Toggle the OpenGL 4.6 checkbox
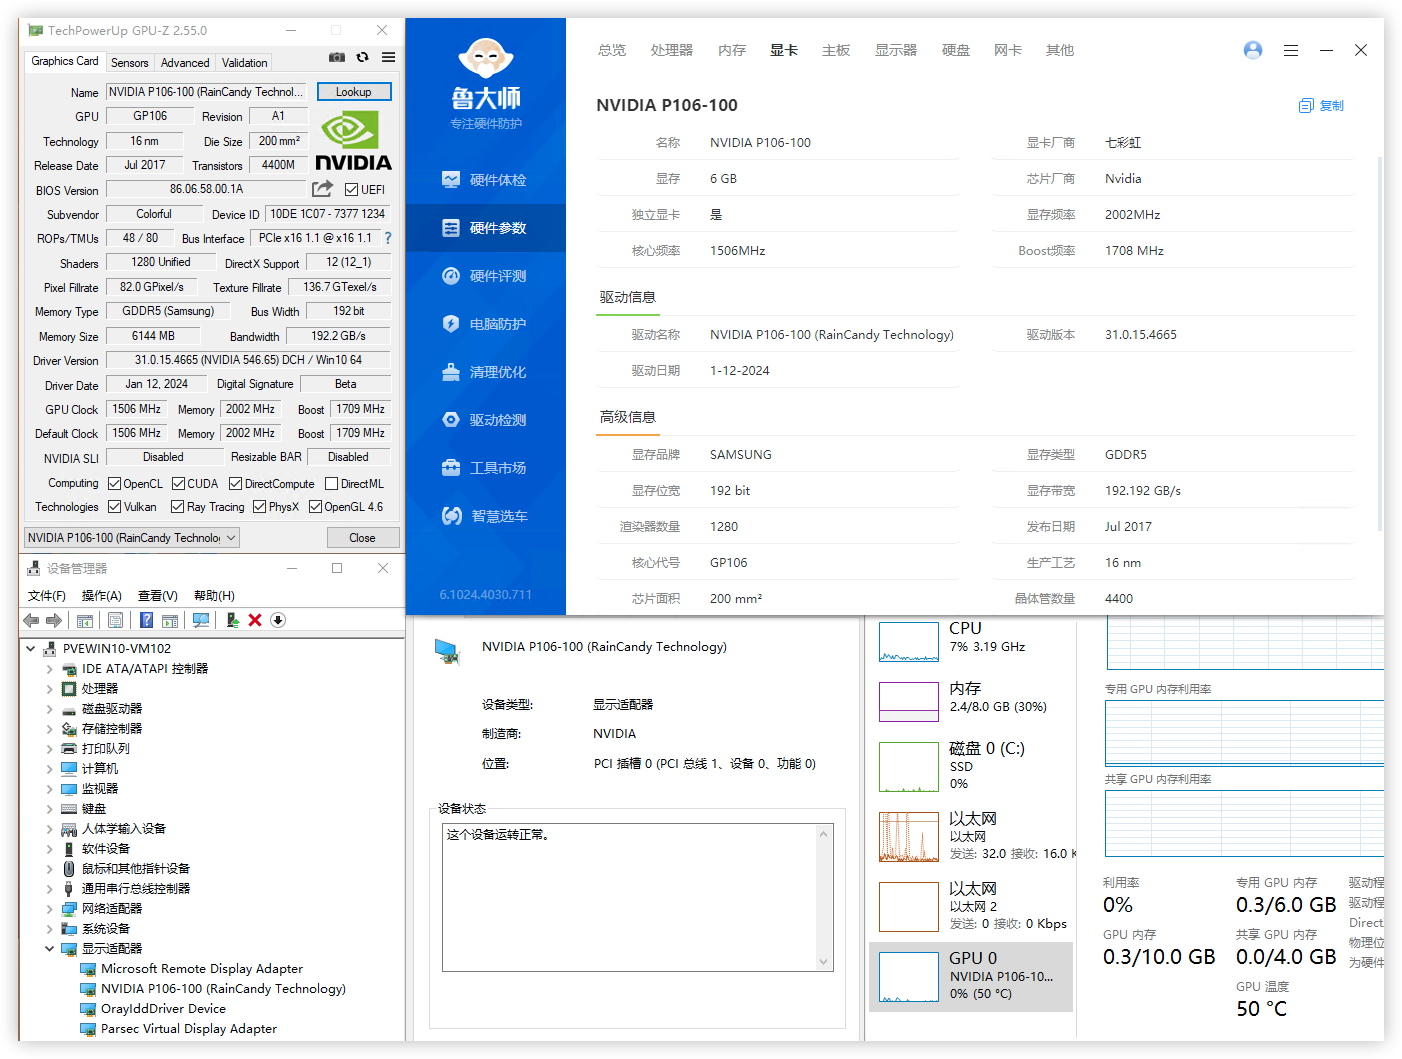 (315, 507)
